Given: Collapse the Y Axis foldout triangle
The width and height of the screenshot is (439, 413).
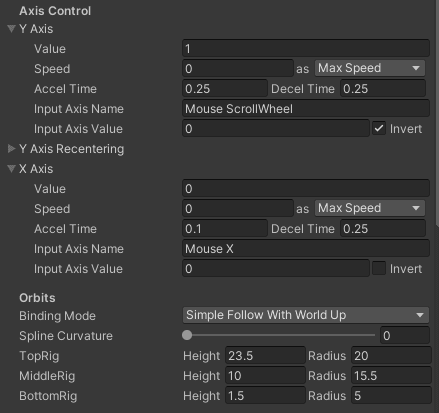Looking at the screenshot, I should coord(11,29).
